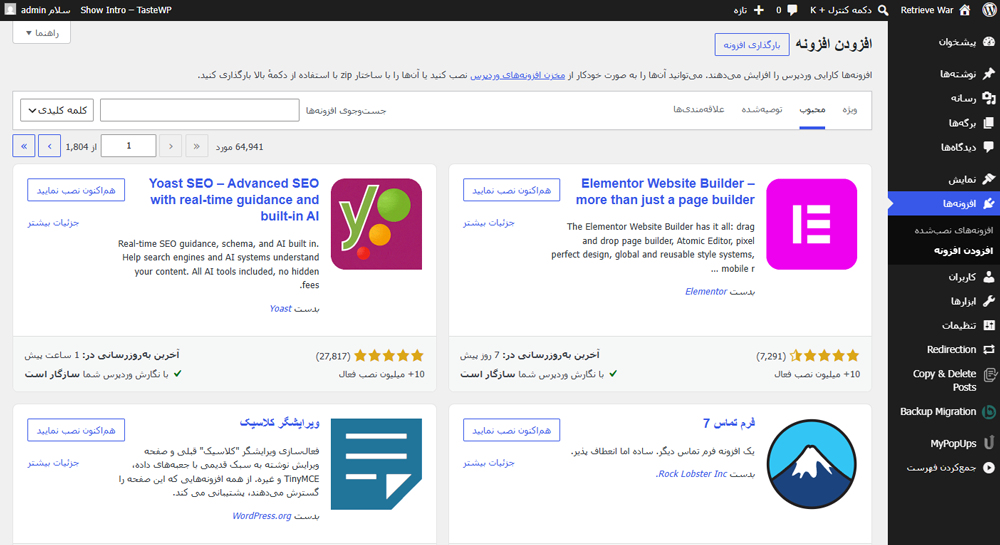Click the admin user avatar icon
This screenshot has height=545, width=1000.
tap(10, 10)
